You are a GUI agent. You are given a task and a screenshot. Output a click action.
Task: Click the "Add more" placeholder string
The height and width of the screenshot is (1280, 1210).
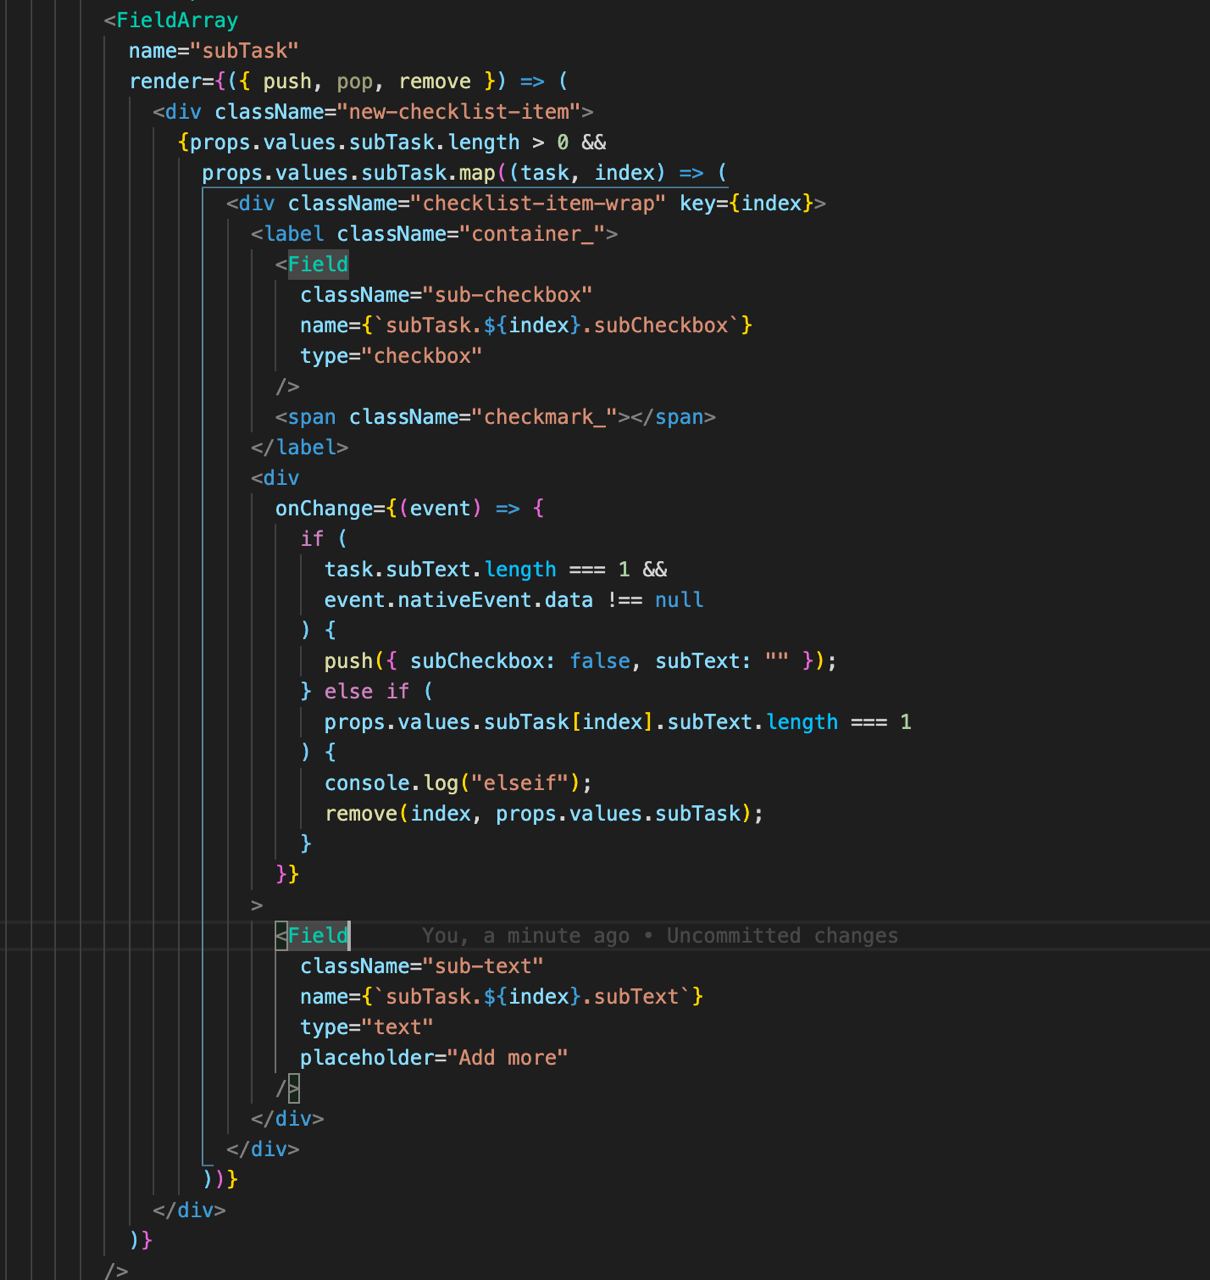(x=508, y=1058)
